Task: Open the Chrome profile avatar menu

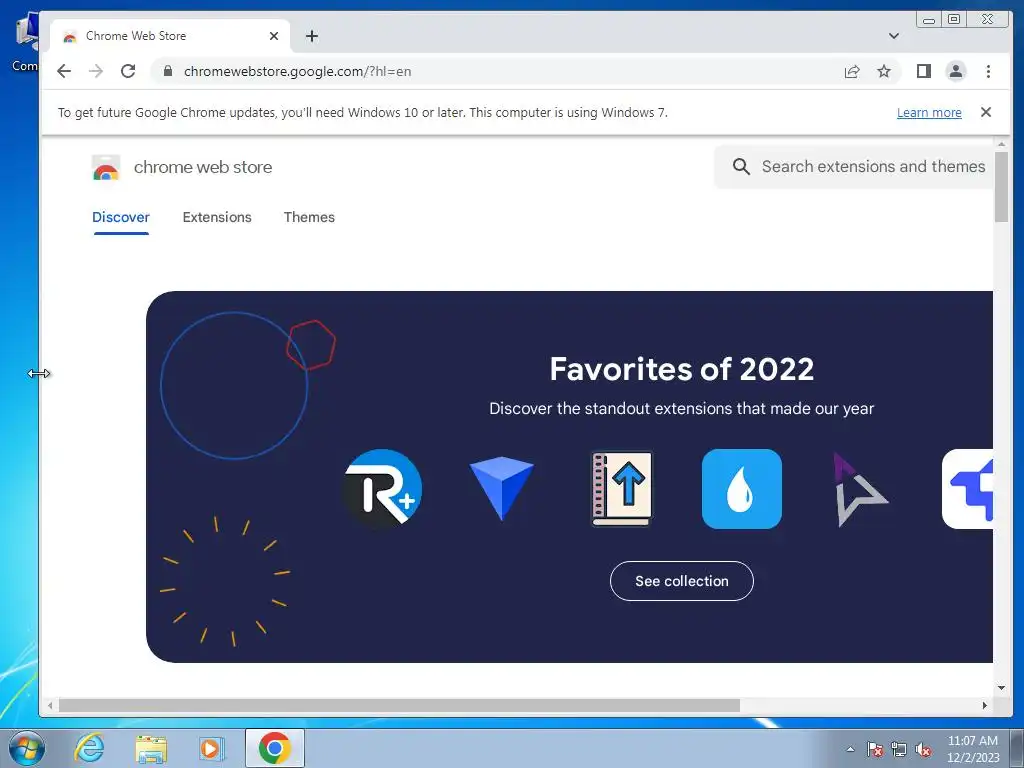Action: (x=955, y=71)
